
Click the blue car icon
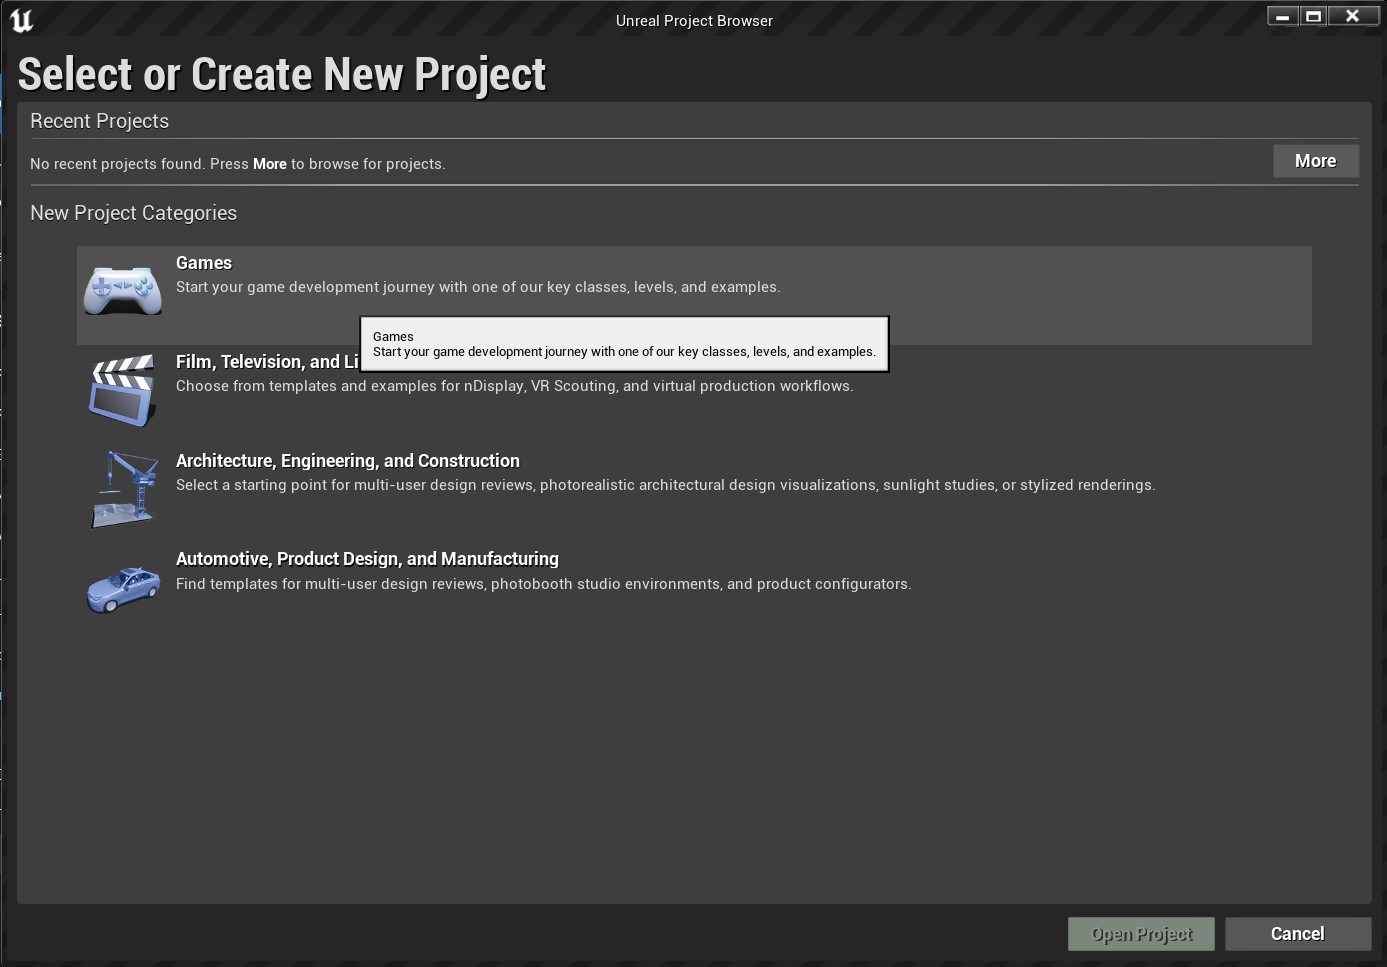123,588
